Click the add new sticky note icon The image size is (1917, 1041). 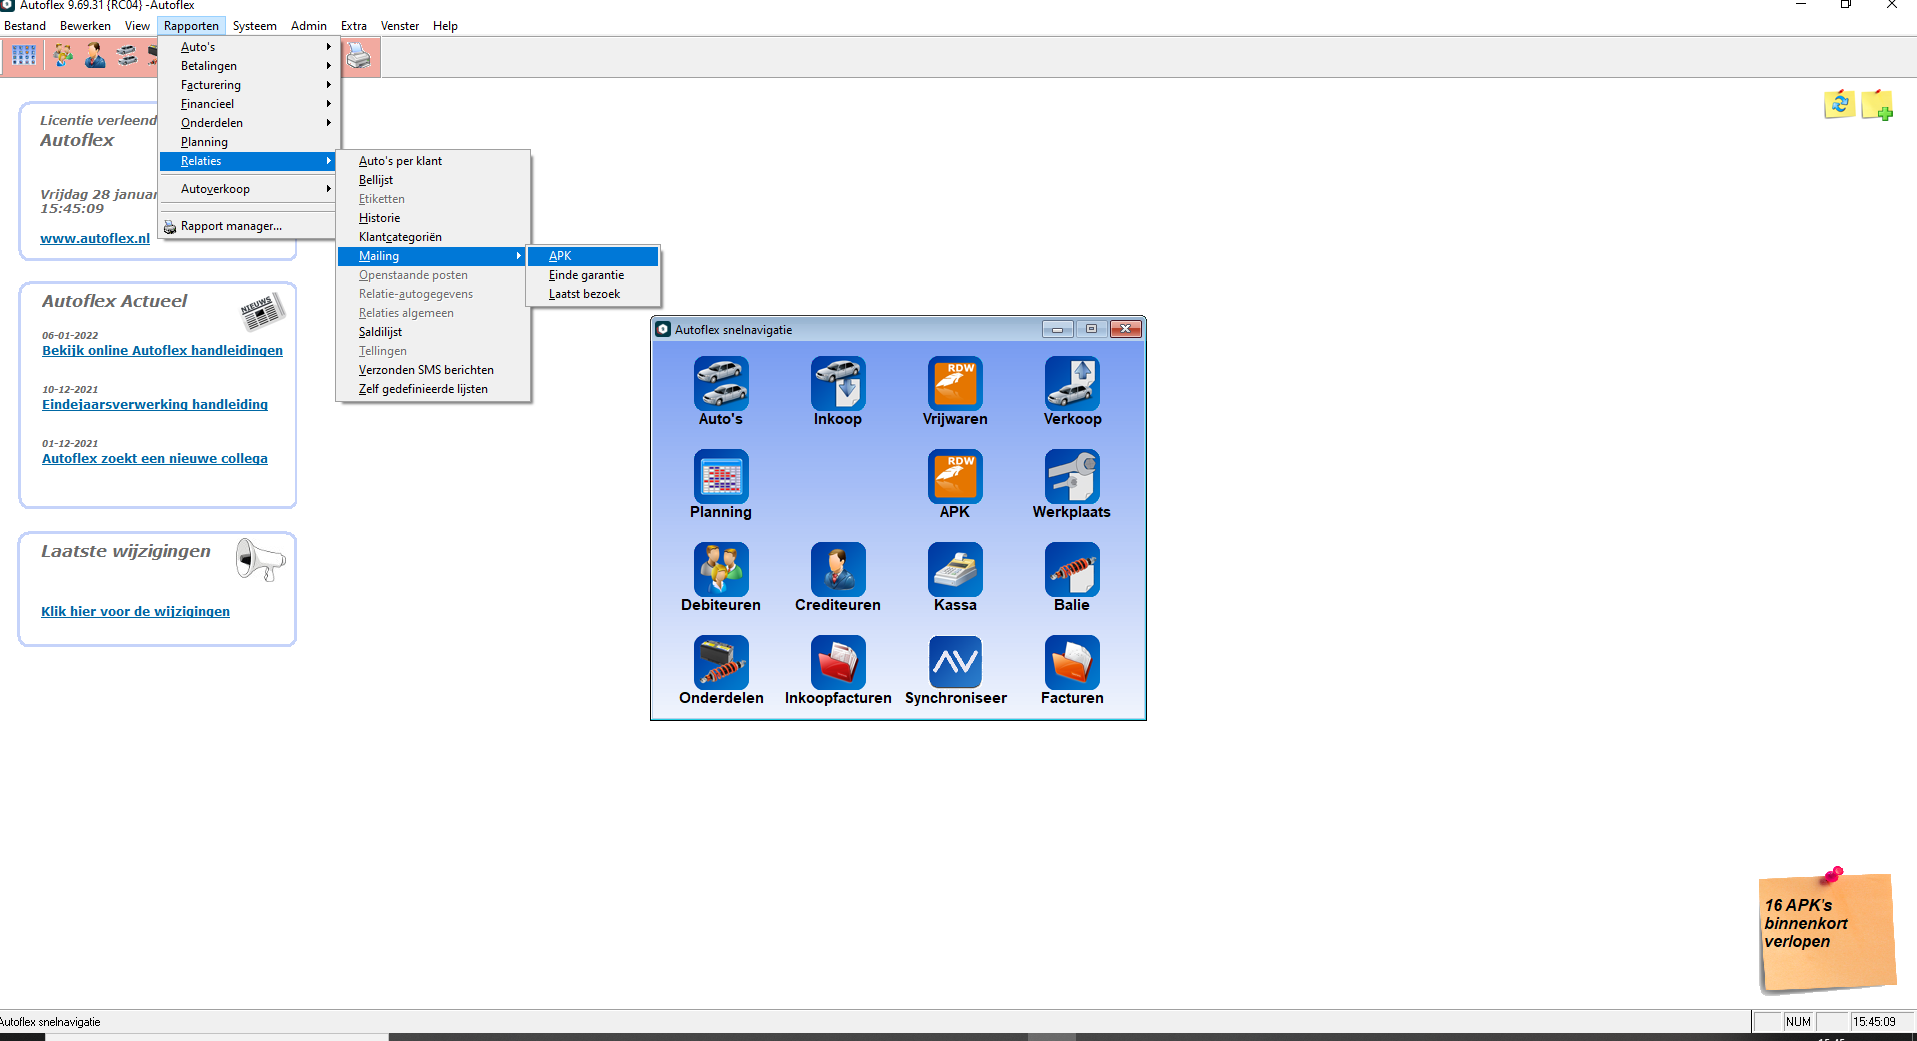[1877, 104]
